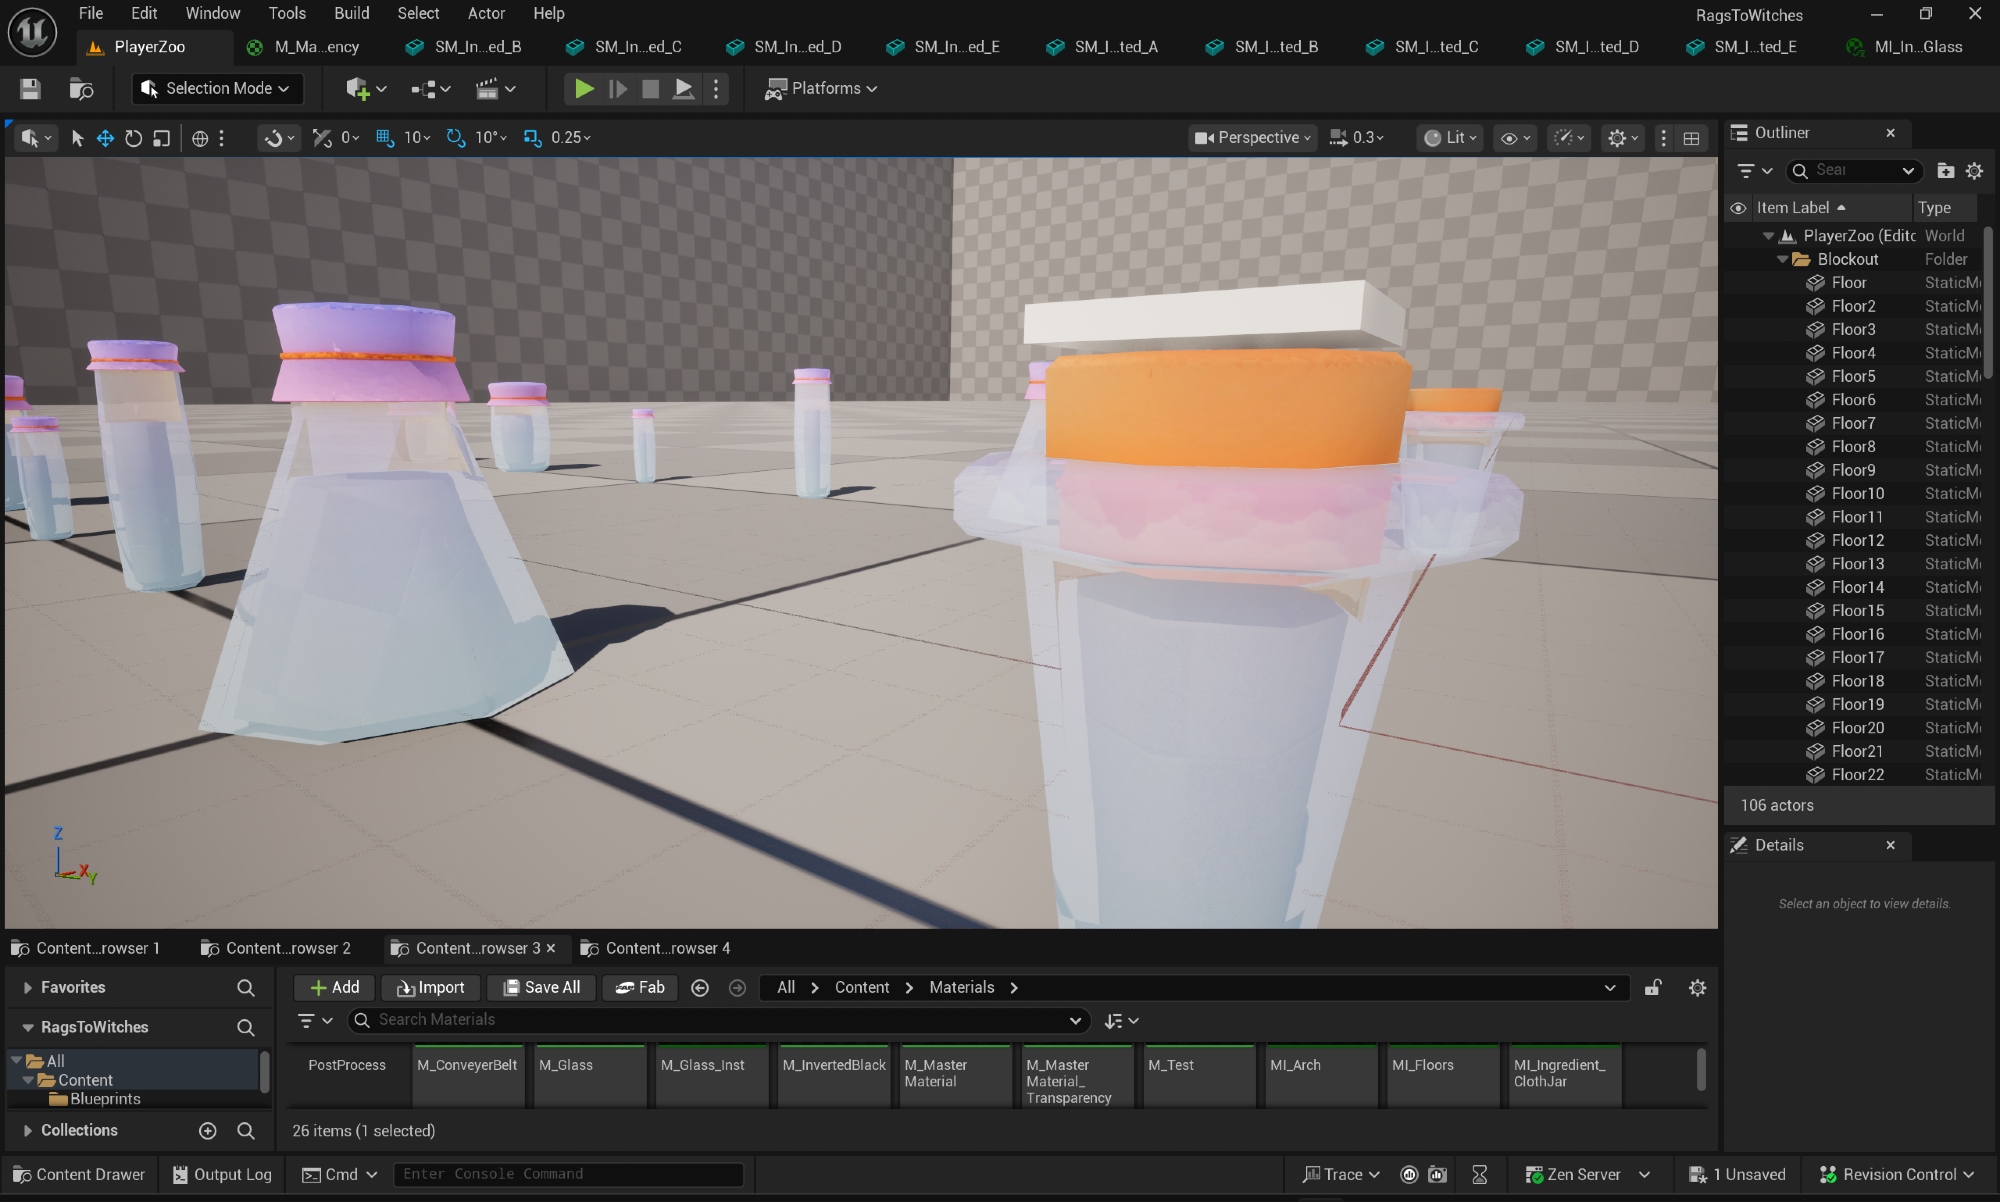Click the Browse content icon in toolbar
This screenshot has width=2000, height=1202.
(81, 89)
